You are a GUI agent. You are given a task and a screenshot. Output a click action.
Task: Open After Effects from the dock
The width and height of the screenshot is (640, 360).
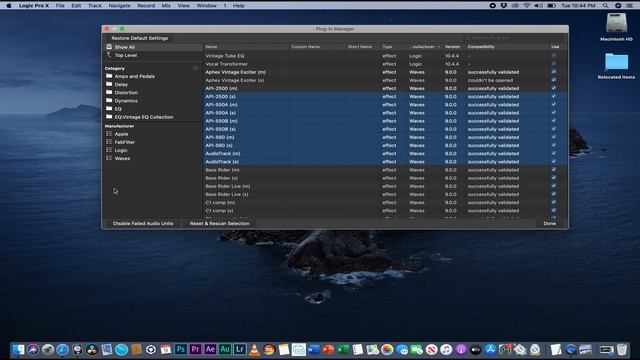210,349
